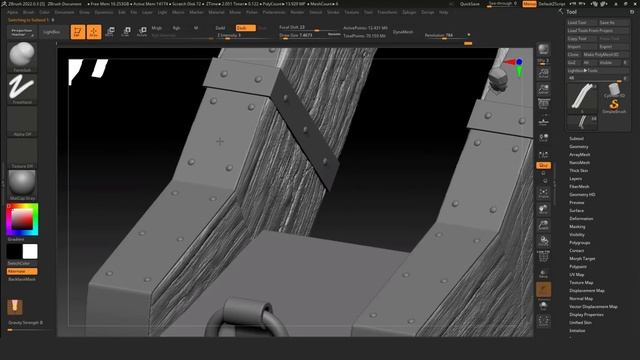Expand the Subtool subpalette

pos(576,139)
